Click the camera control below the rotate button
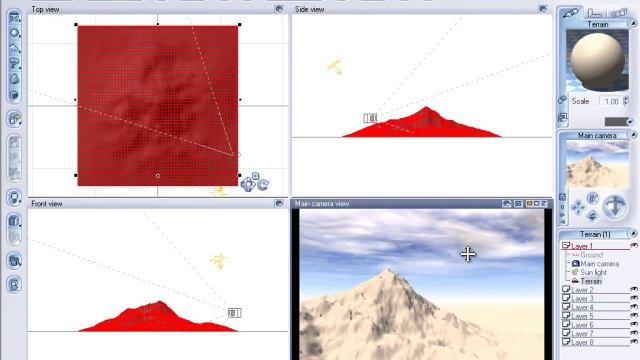This screenshot has height=360, width=640. point(593,215)
